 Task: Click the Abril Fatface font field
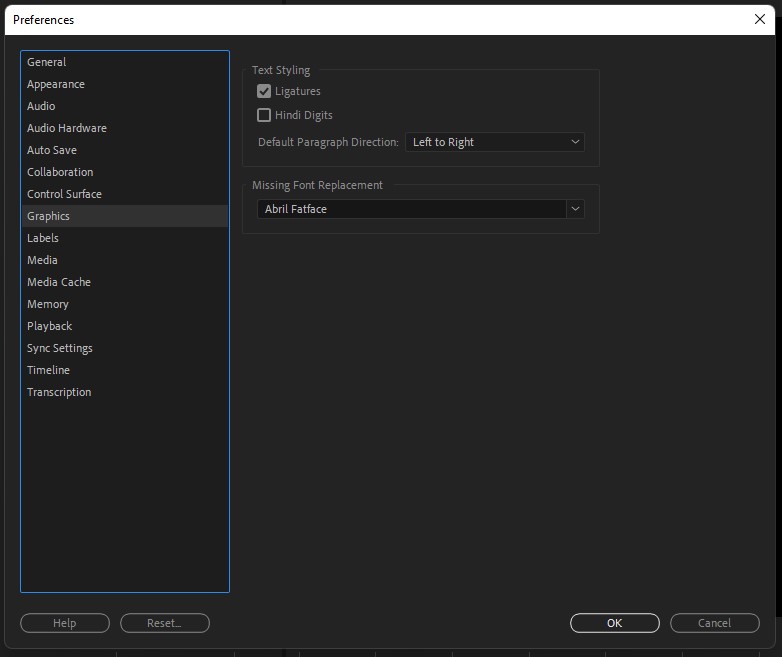click(x=411, y=209)
